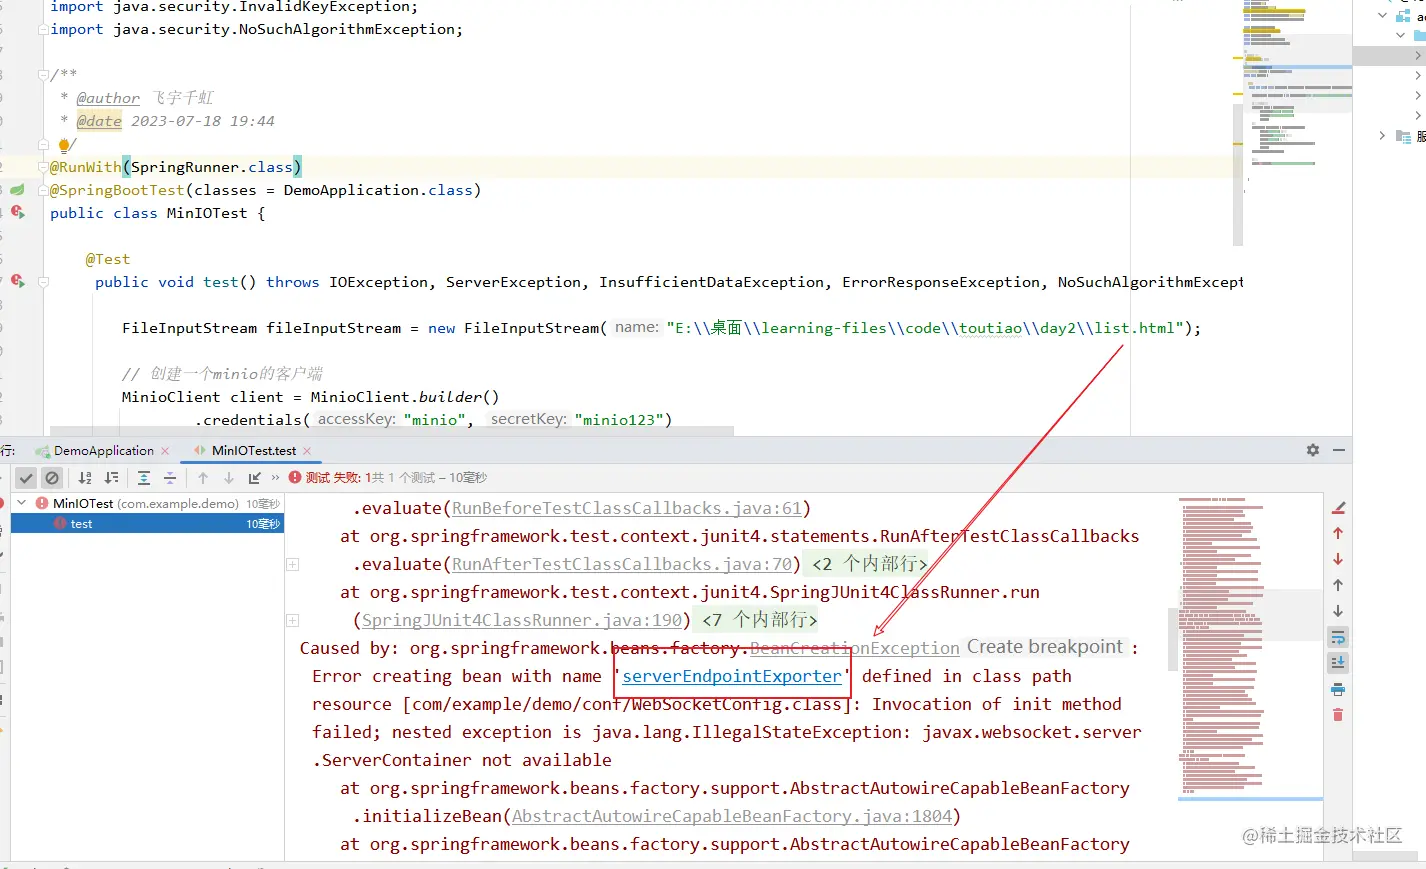The height and width of the screenshot is (869, 1426).
Task: Jump down the stack trace red arrow
Action: click(1338, 559)
